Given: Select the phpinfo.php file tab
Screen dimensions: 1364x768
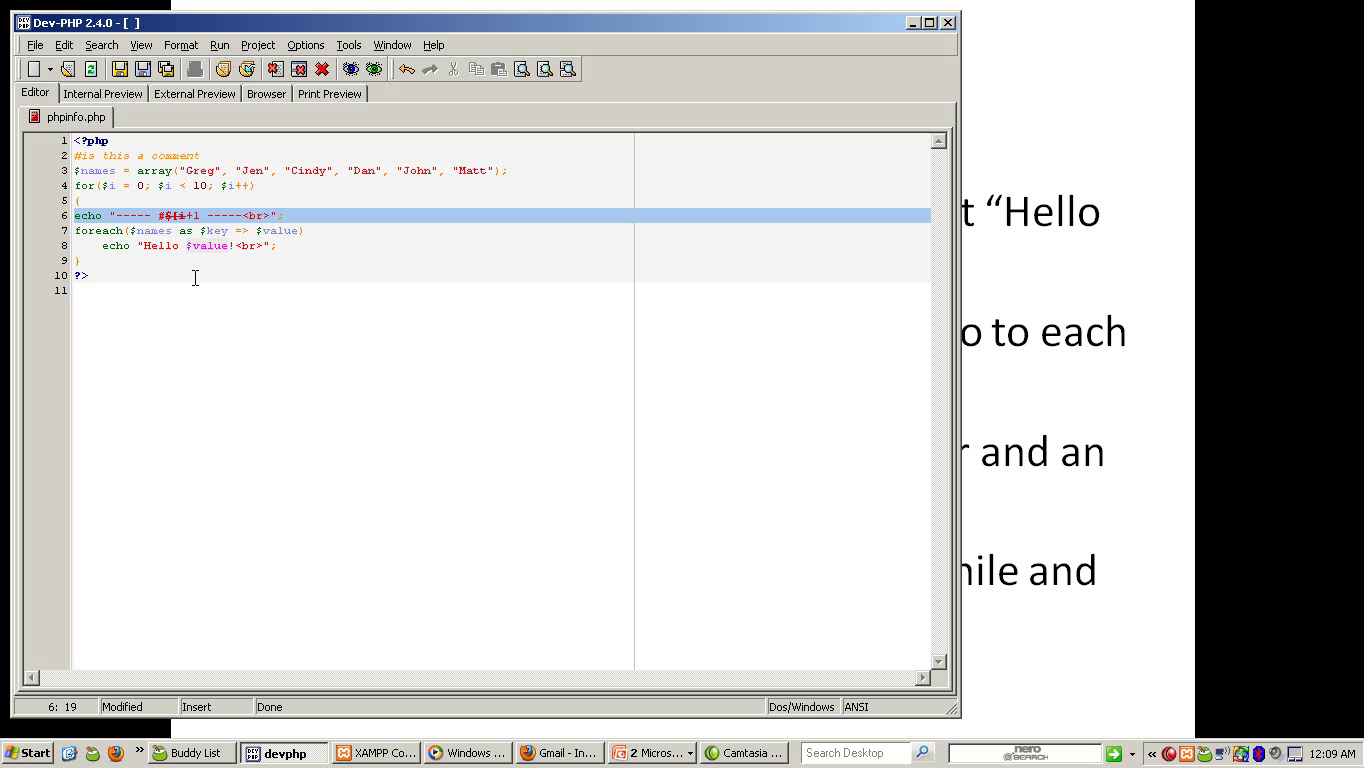Looking at the screenshot, I should (x=67, y=117).
